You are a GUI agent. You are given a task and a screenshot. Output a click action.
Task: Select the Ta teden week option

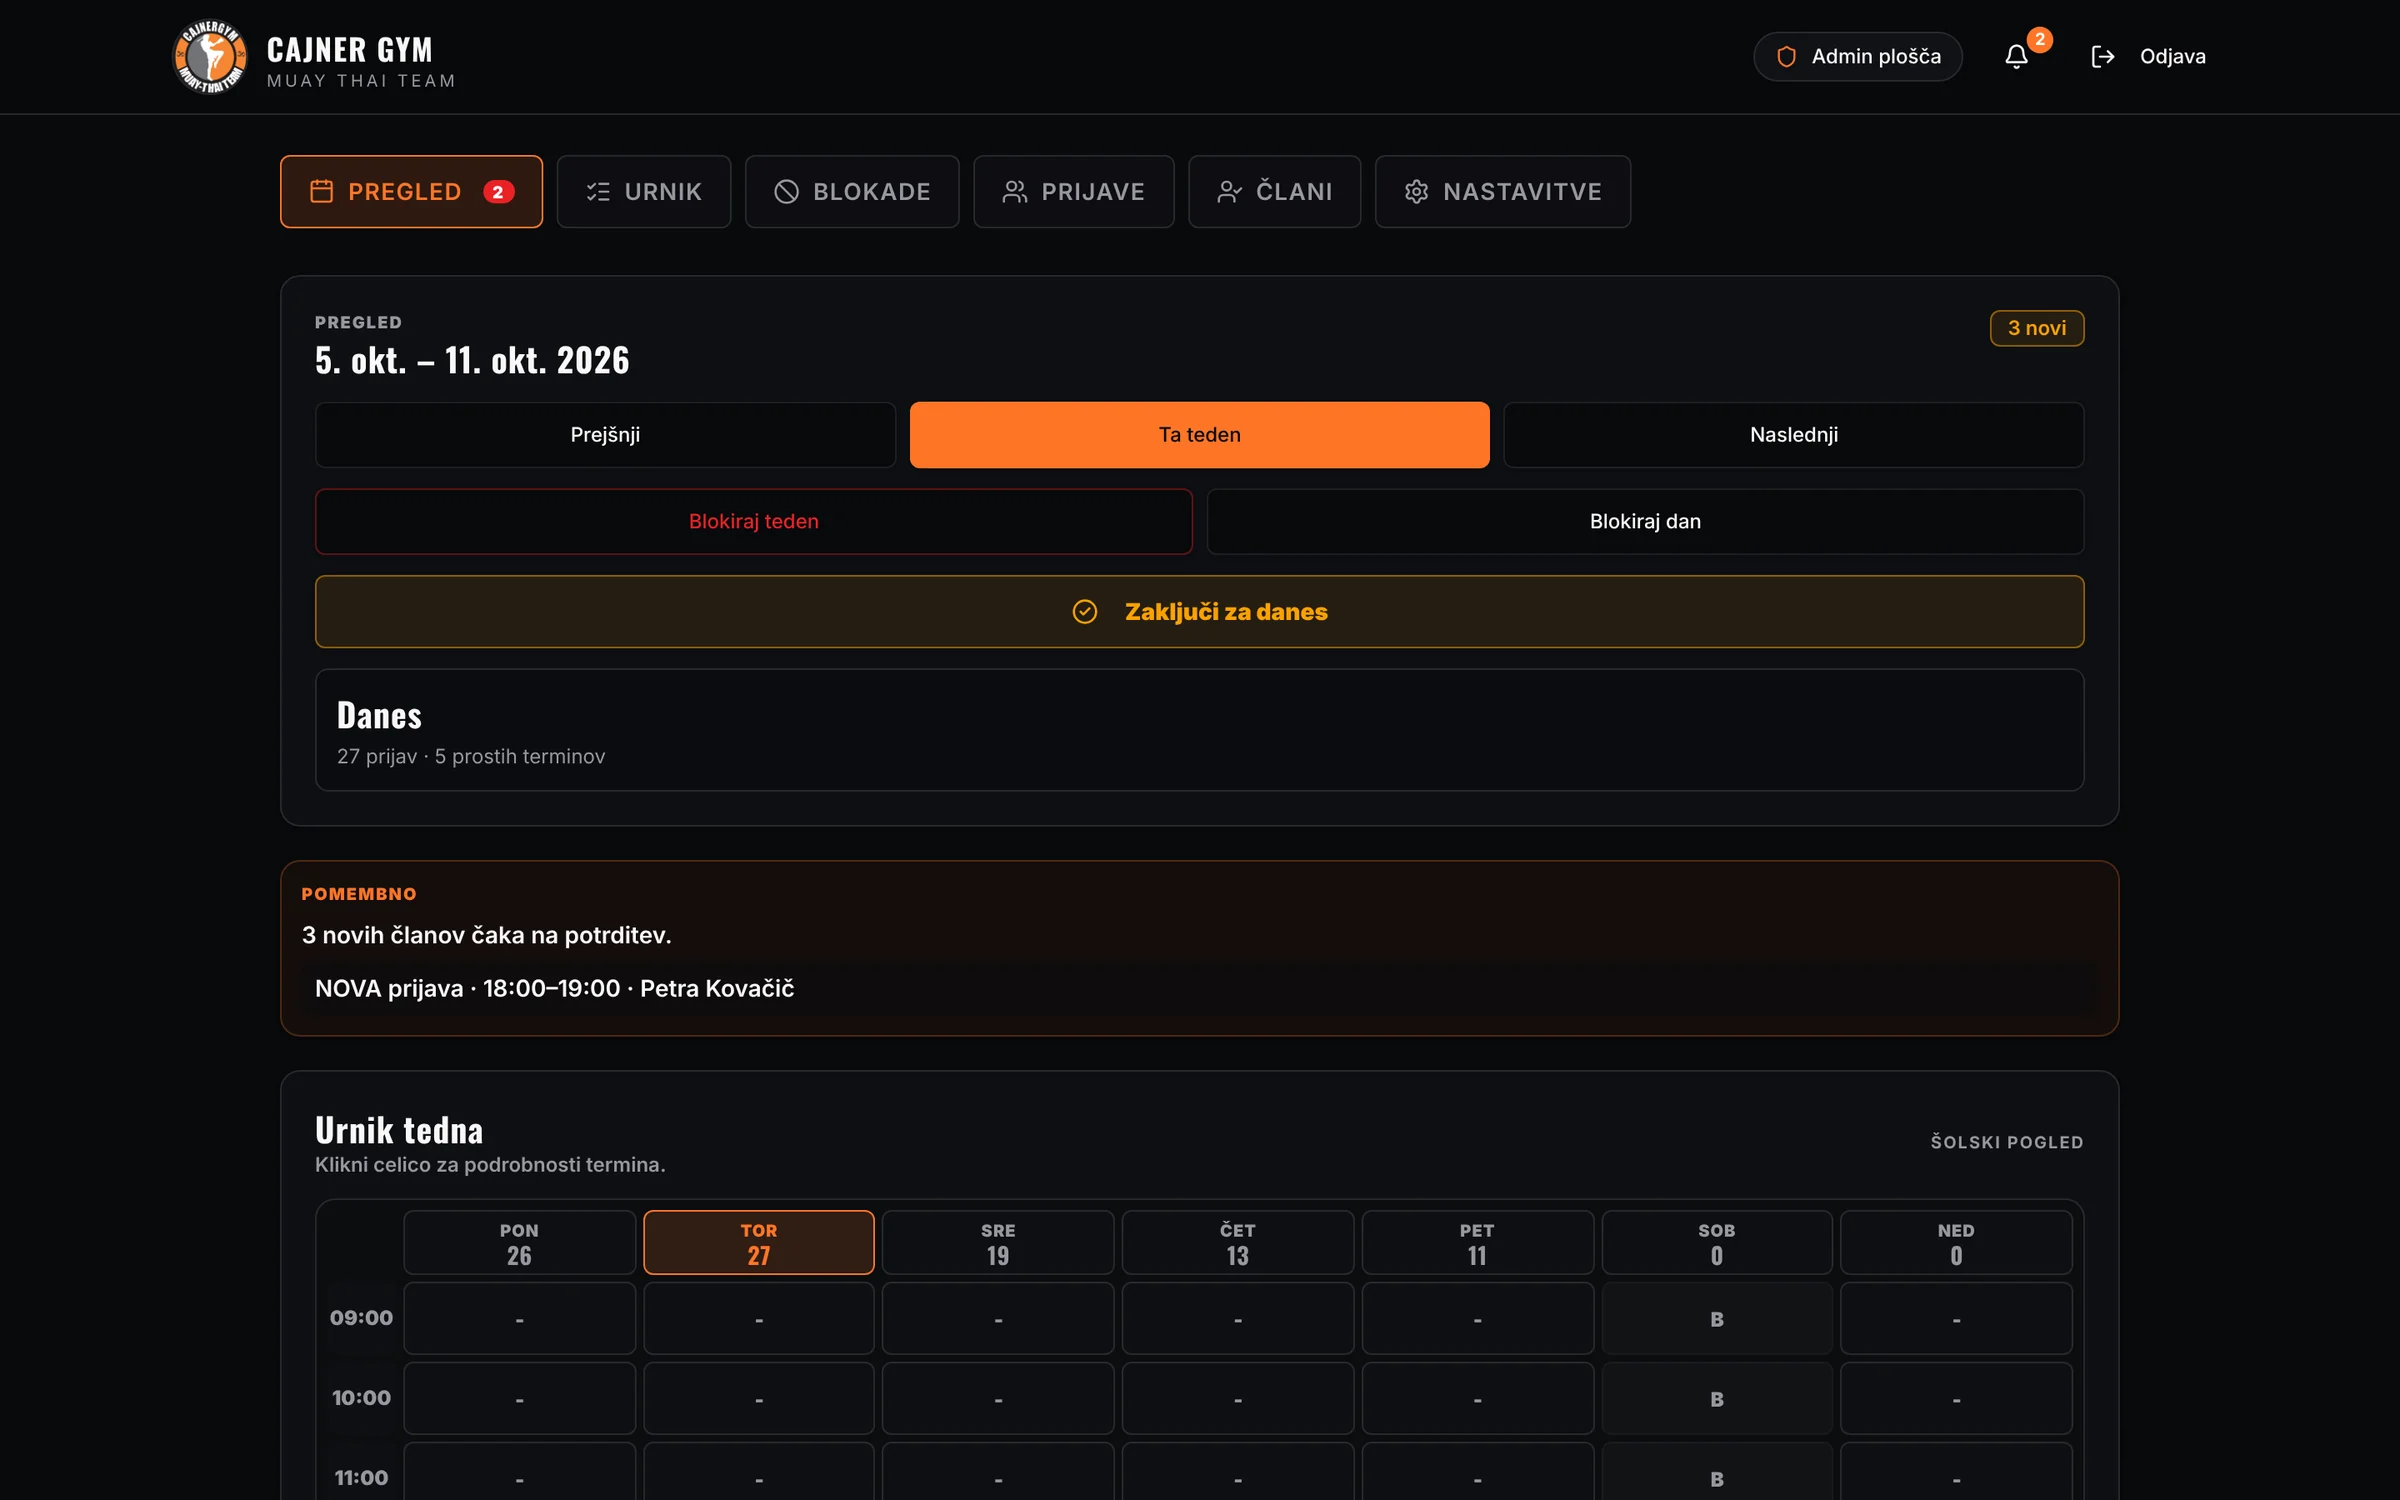click(x=1199, y=435)
